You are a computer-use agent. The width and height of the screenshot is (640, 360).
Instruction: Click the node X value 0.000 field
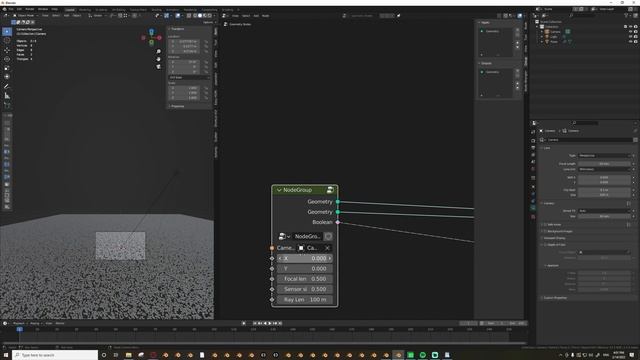click(305, 258)
